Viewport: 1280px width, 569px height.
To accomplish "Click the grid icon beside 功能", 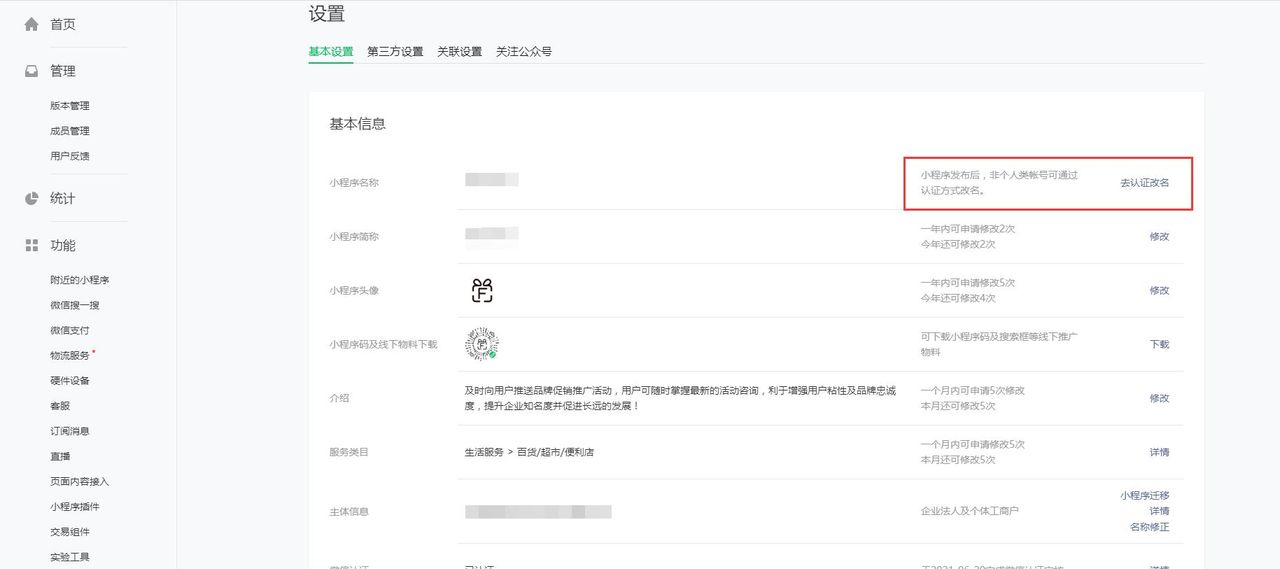I will point(32,245).
